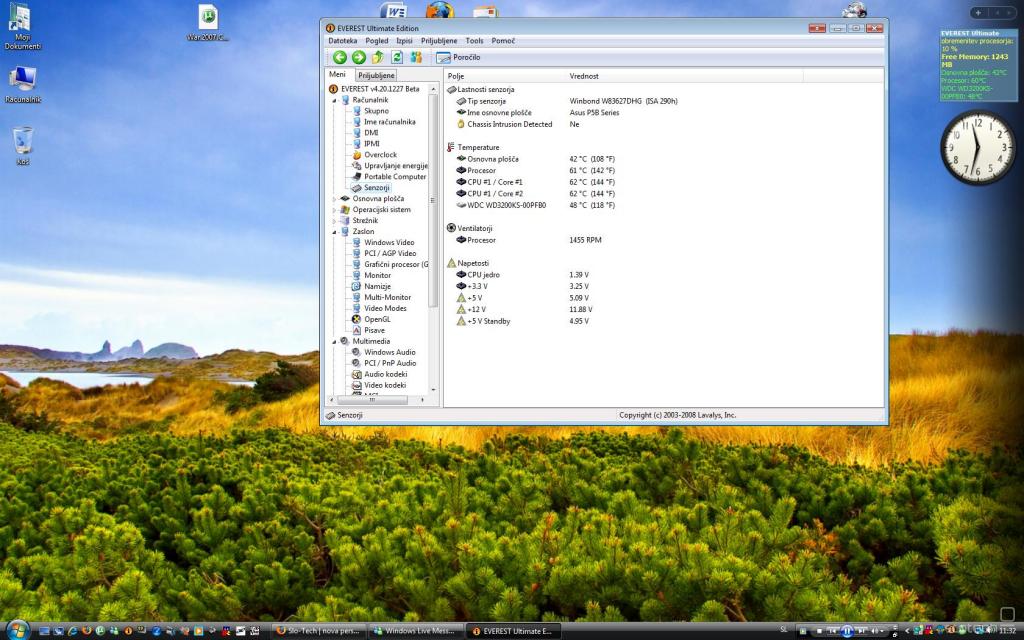This screenshot has height=640, width=1024.
Task: Select Portable Computer in the tree
Action: click(389, 177)
